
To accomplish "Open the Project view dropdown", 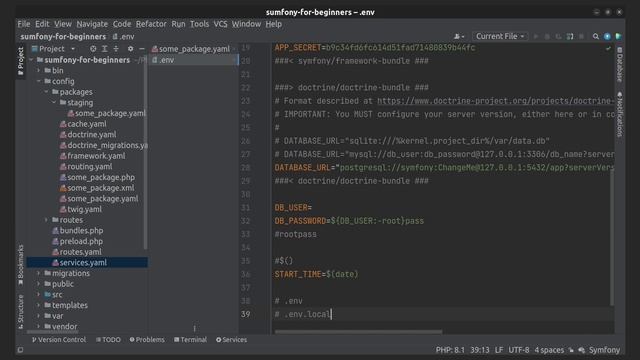I will tap(53, 49).
